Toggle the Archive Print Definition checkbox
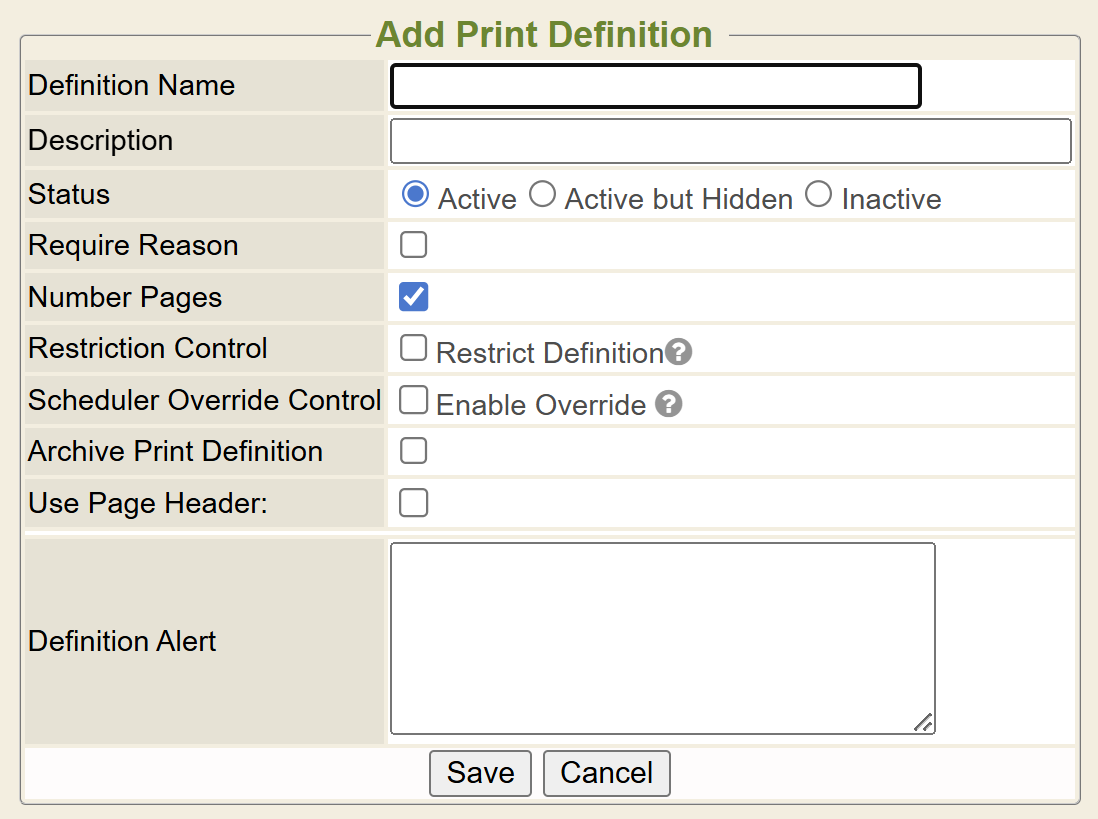The width and height of the screenshot is (1098, 819). 413,451
